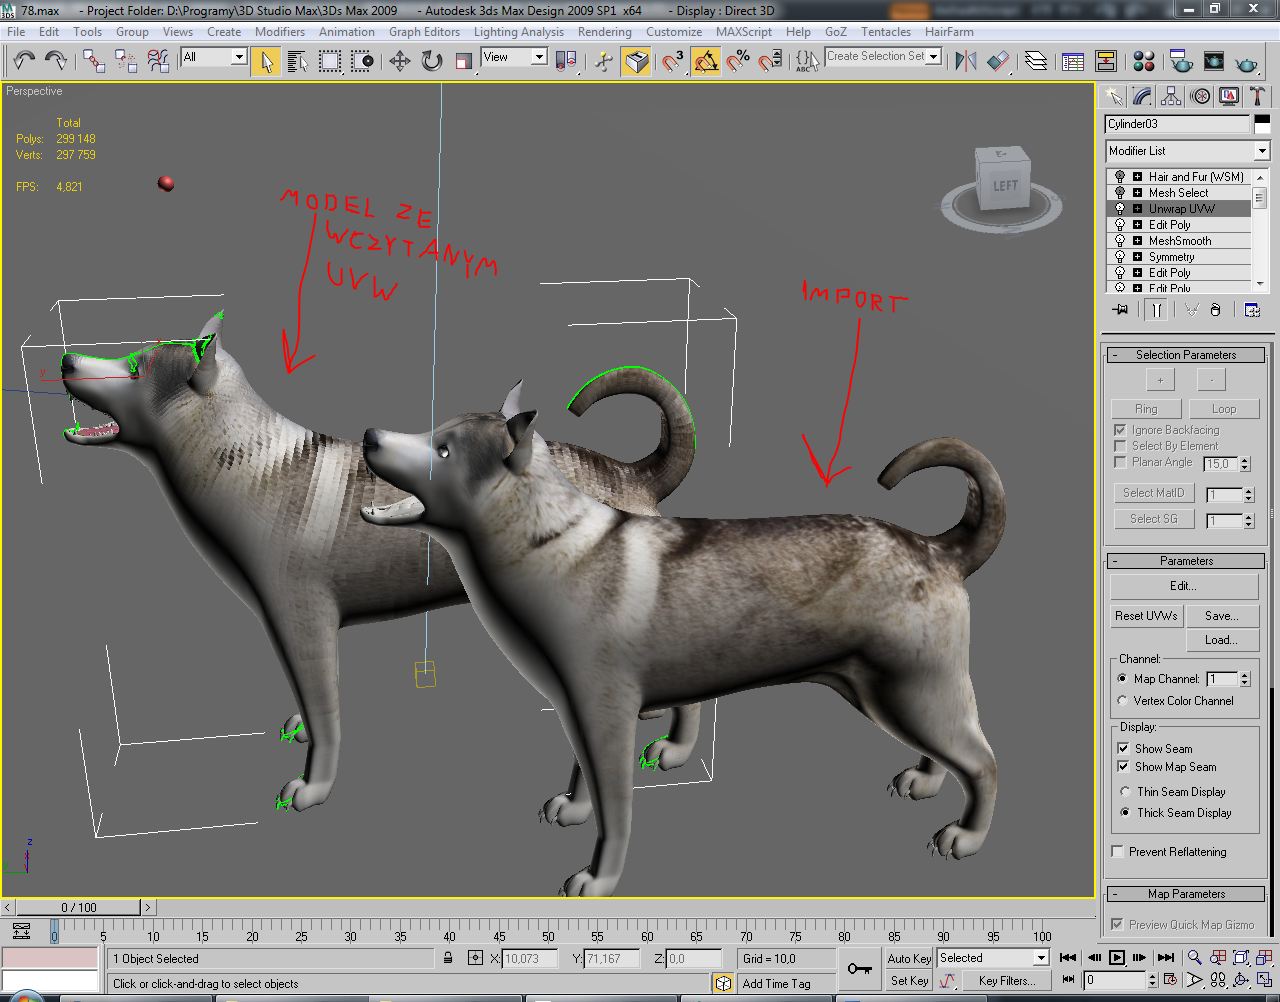1280x1002 pixels.
Task: Click the Zoom magnifier viewport control
Action: pos(1194,958)
